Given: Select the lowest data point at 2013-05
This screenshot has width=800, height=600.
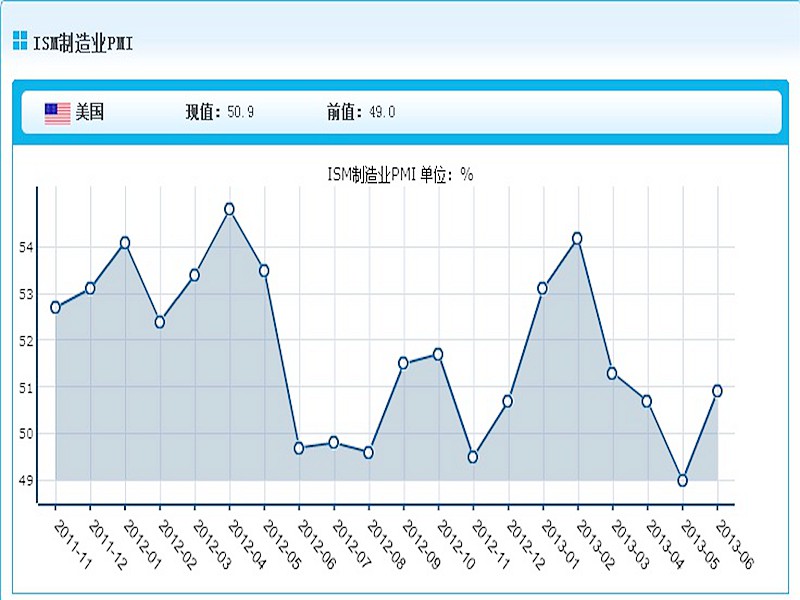Looking at the screenshot, I should 682,481.
